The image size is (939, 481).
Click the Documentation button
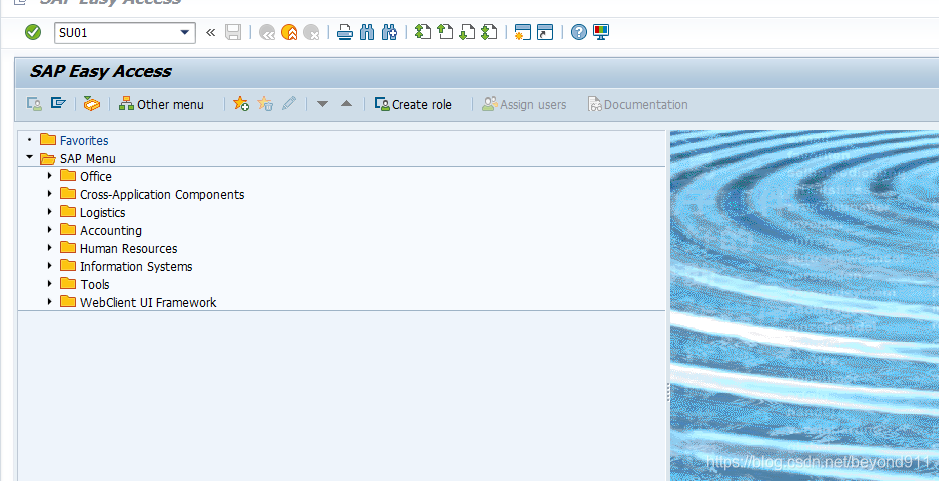[637, 104]
